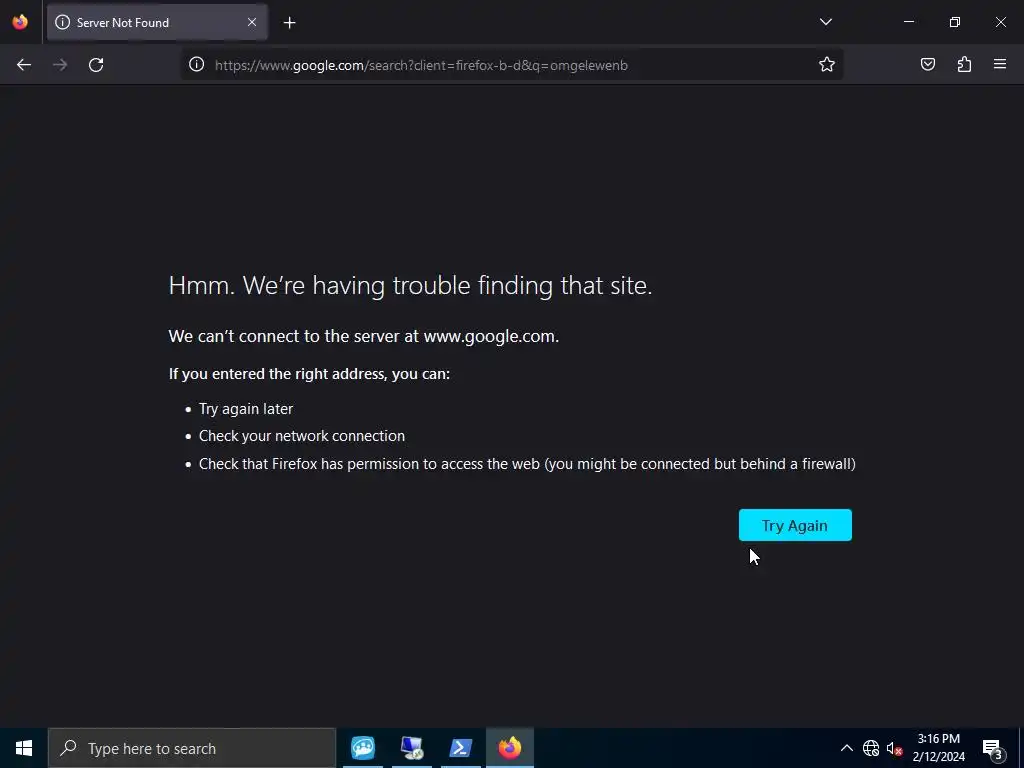The width and height of the screenshot is (1024, 768).
Task: Click the muted volume icon
Action: coord(894,748)
